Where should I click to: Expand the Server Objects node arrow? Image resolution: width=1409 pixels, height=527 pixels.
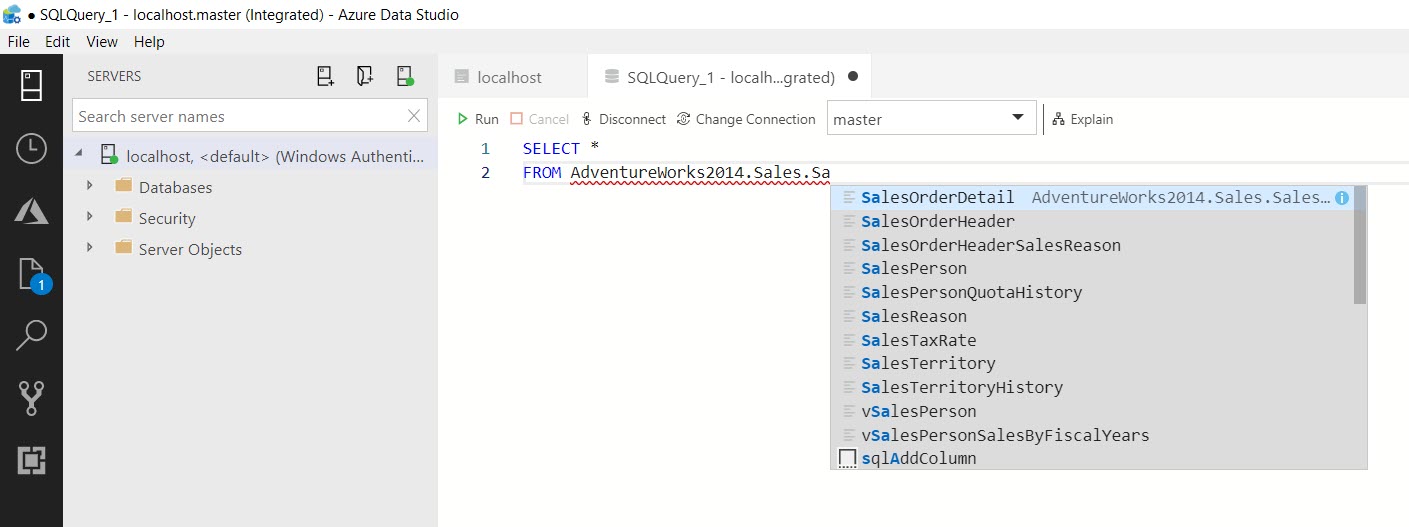[x=90, y=248]
